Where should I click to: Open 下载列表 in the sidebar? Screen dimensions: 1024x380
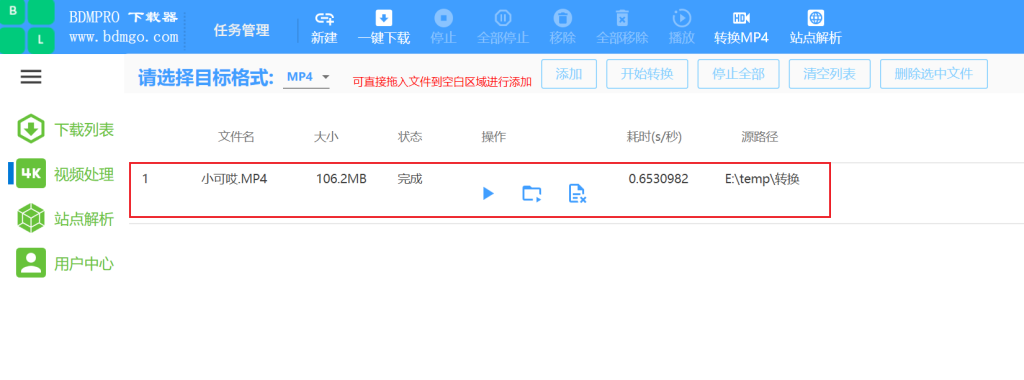[x=65, y=129]
